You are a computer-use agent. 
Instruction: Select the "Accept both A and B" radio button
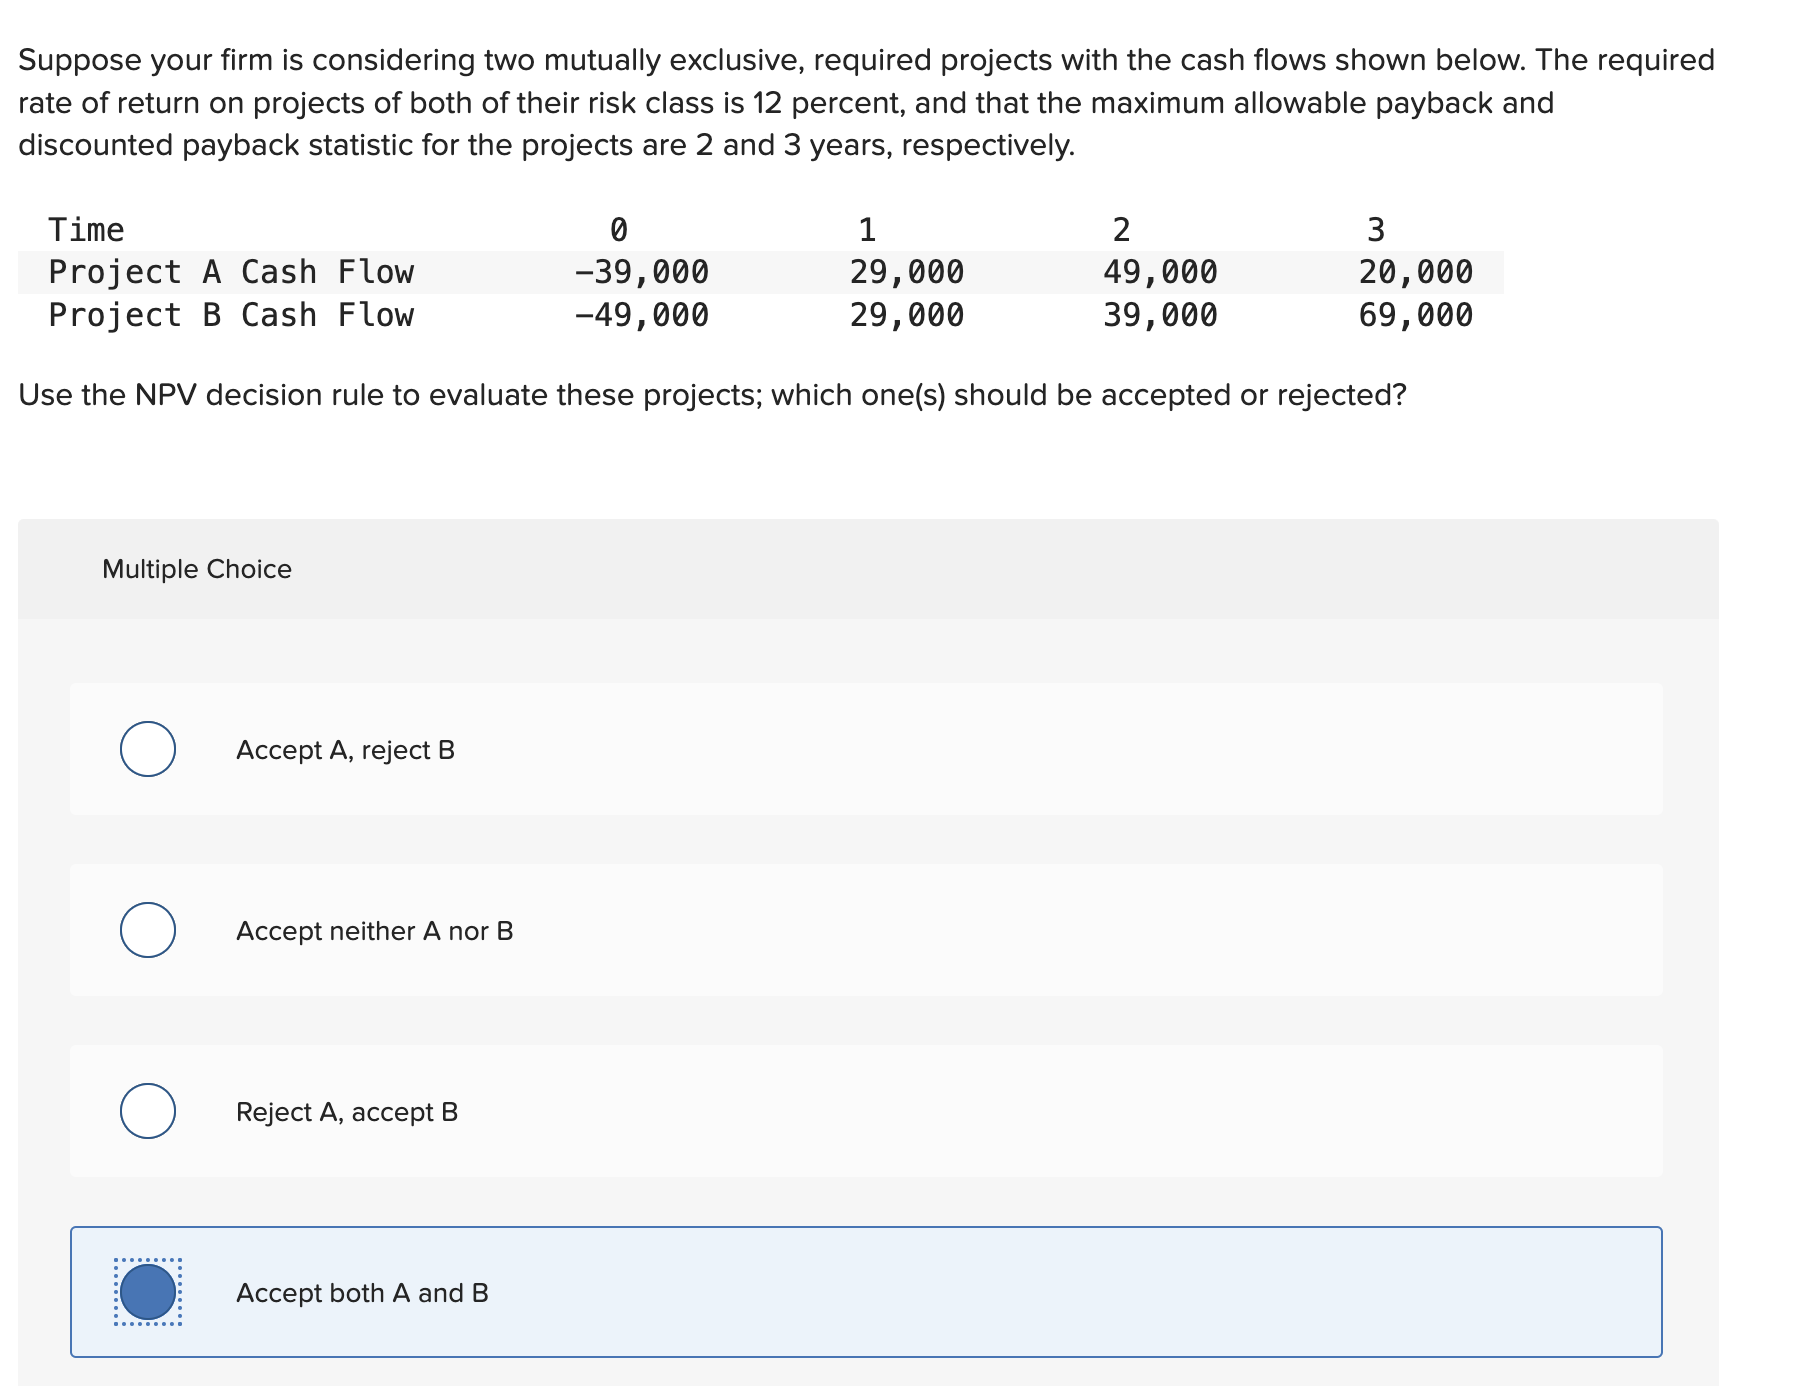pos(148,1293)
